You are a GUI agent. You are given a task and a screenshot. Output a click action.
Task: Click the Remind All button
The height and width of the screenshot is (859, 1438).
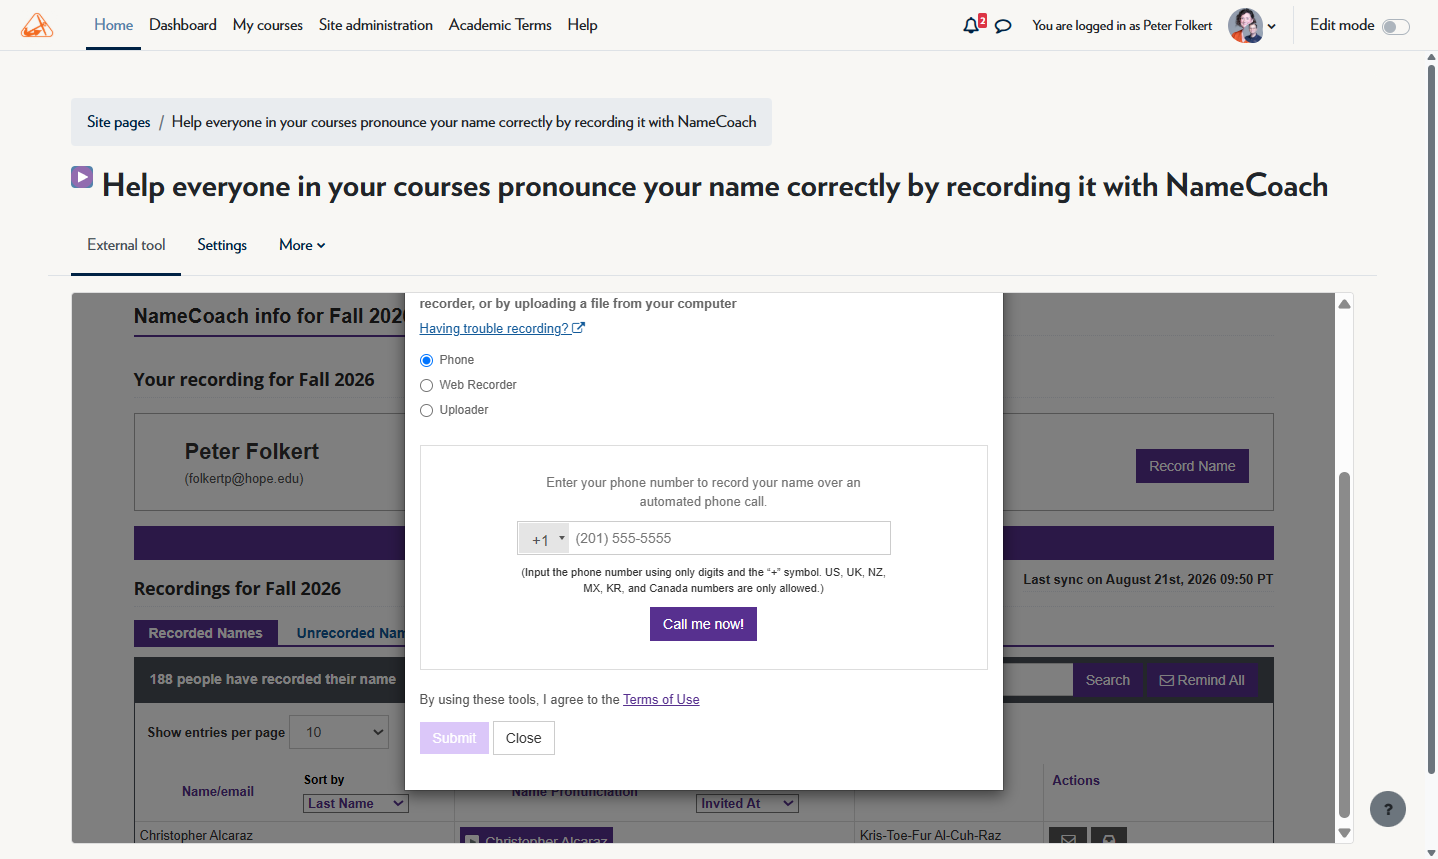[x=1202, y=680]
